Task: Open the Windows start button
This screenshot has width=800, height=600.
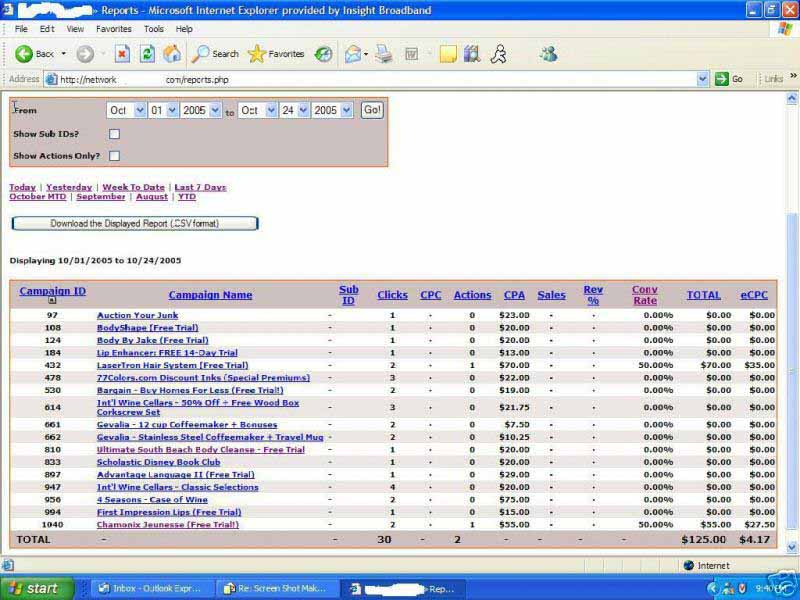Action: pyautogui.click(x=37, y=588)
